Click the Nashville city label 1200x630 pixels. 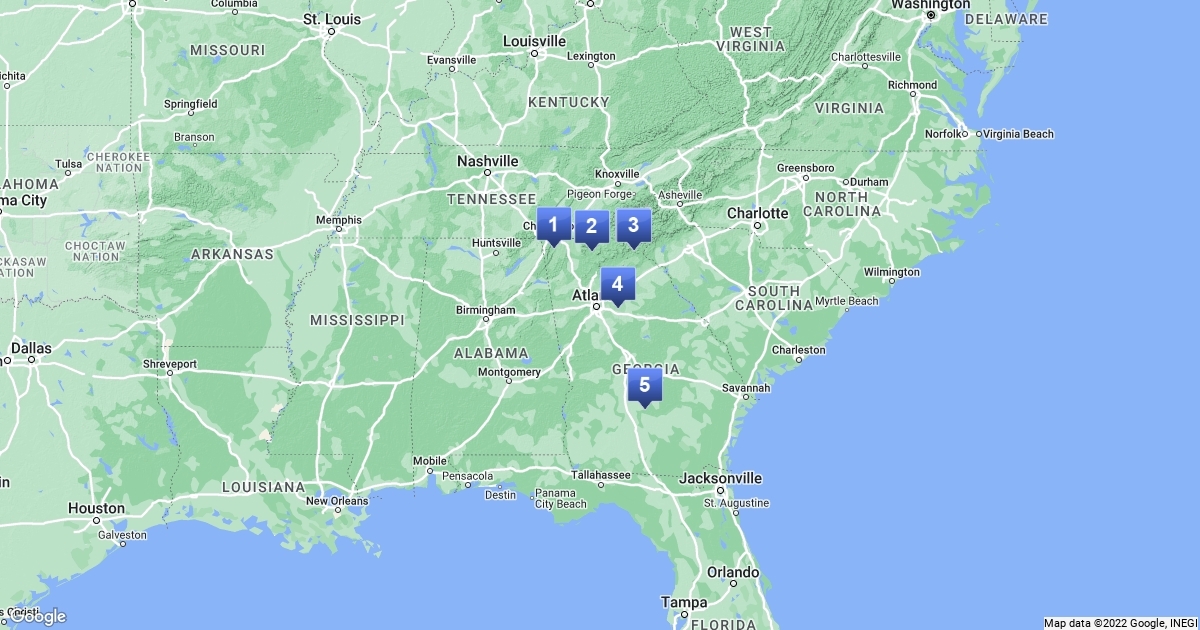click(487, 161)
